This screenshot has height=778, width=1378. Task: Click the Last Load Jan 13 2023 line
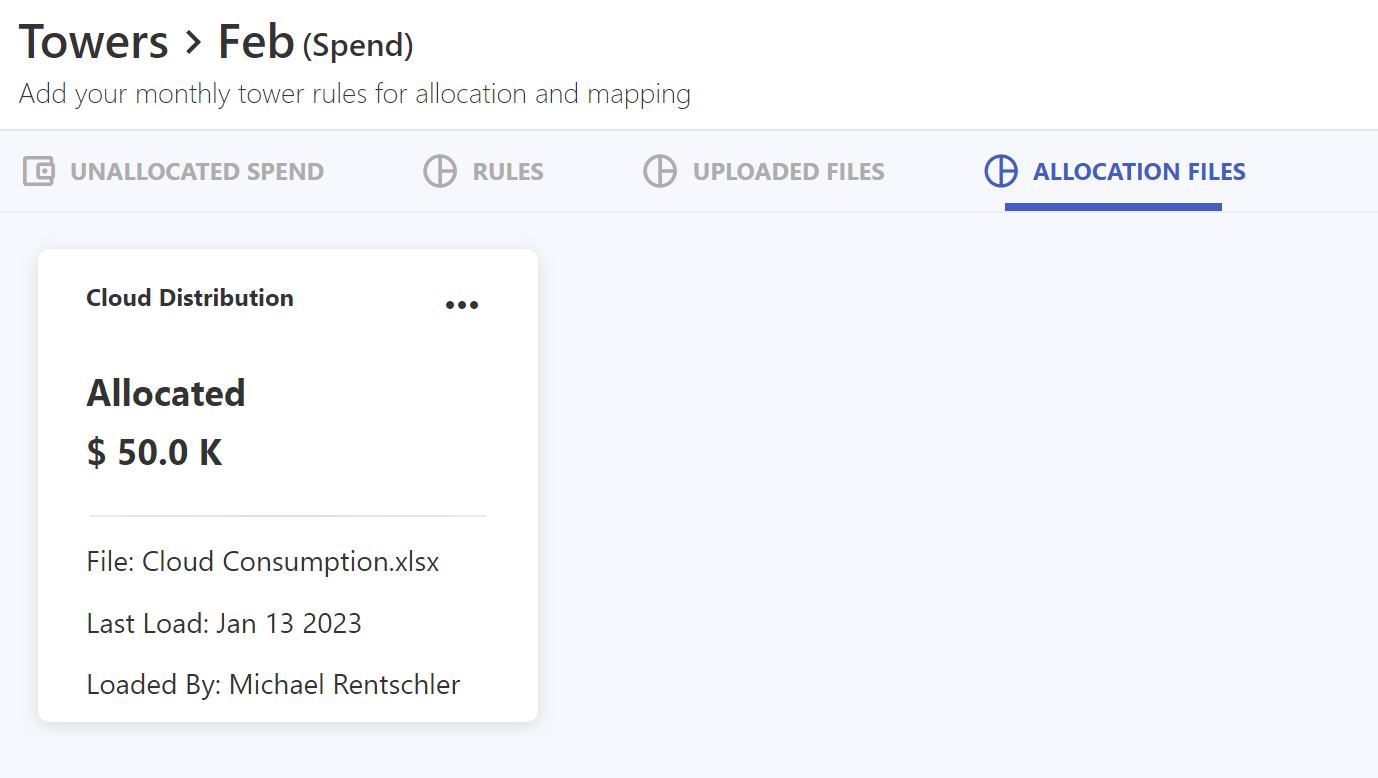224,624
